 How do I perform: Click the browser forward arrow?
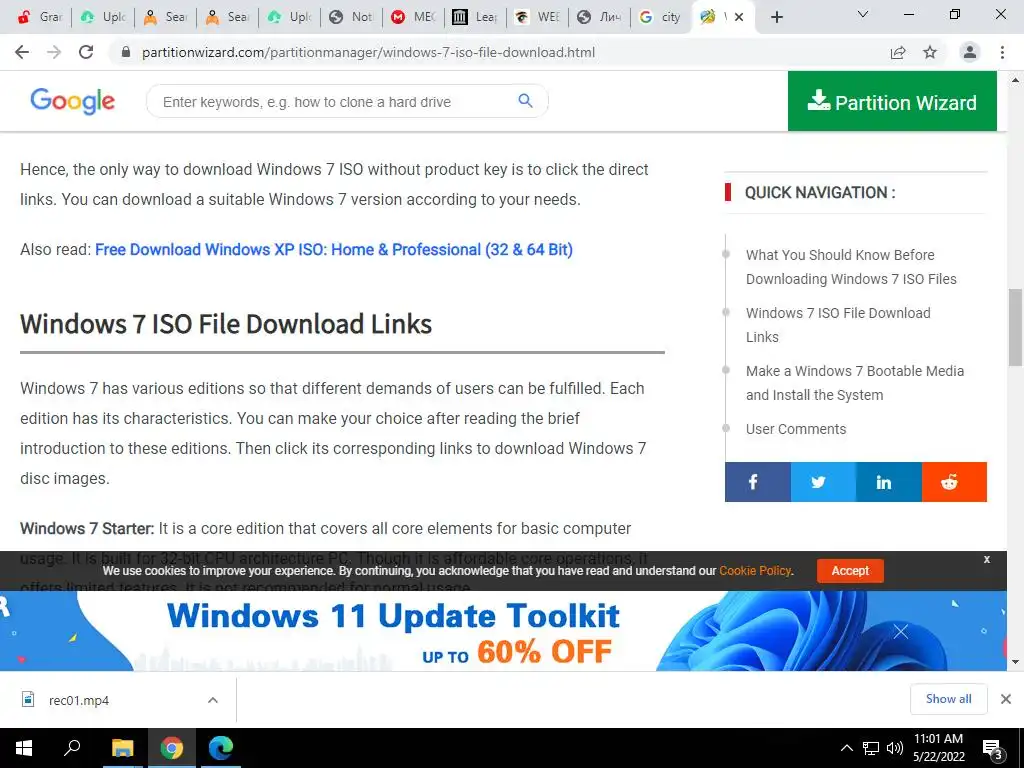(x=54, y=52)
